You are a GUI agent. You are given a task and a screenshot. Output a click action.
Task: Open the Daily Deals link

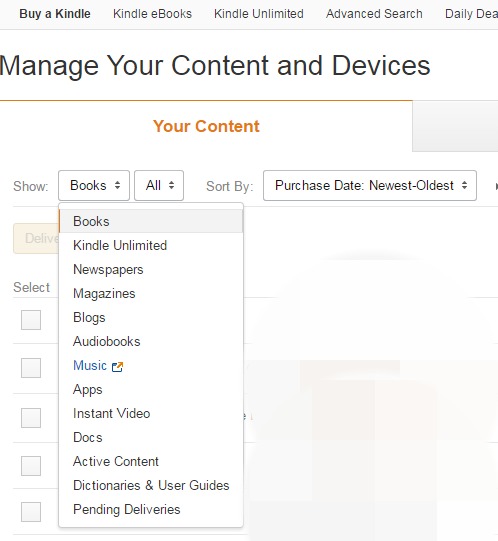(x=471, y=14)
